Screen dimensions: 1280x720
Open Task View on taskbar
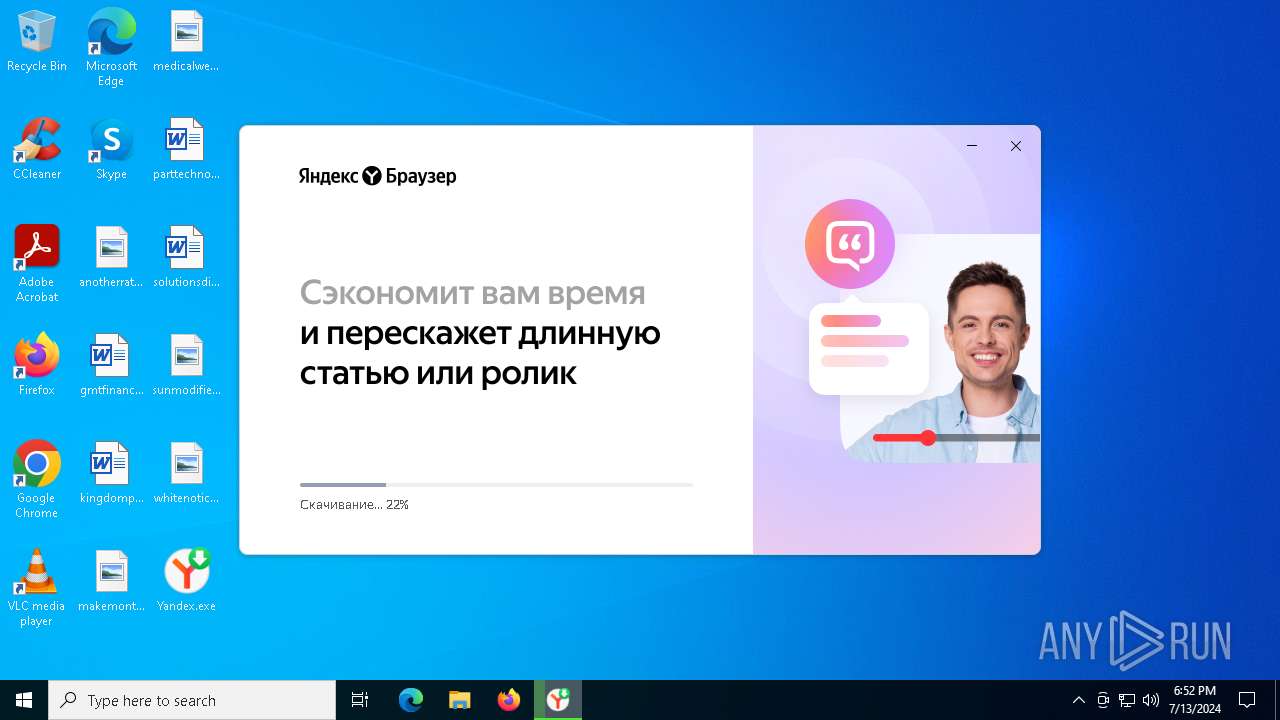click(x=360, y=700)
